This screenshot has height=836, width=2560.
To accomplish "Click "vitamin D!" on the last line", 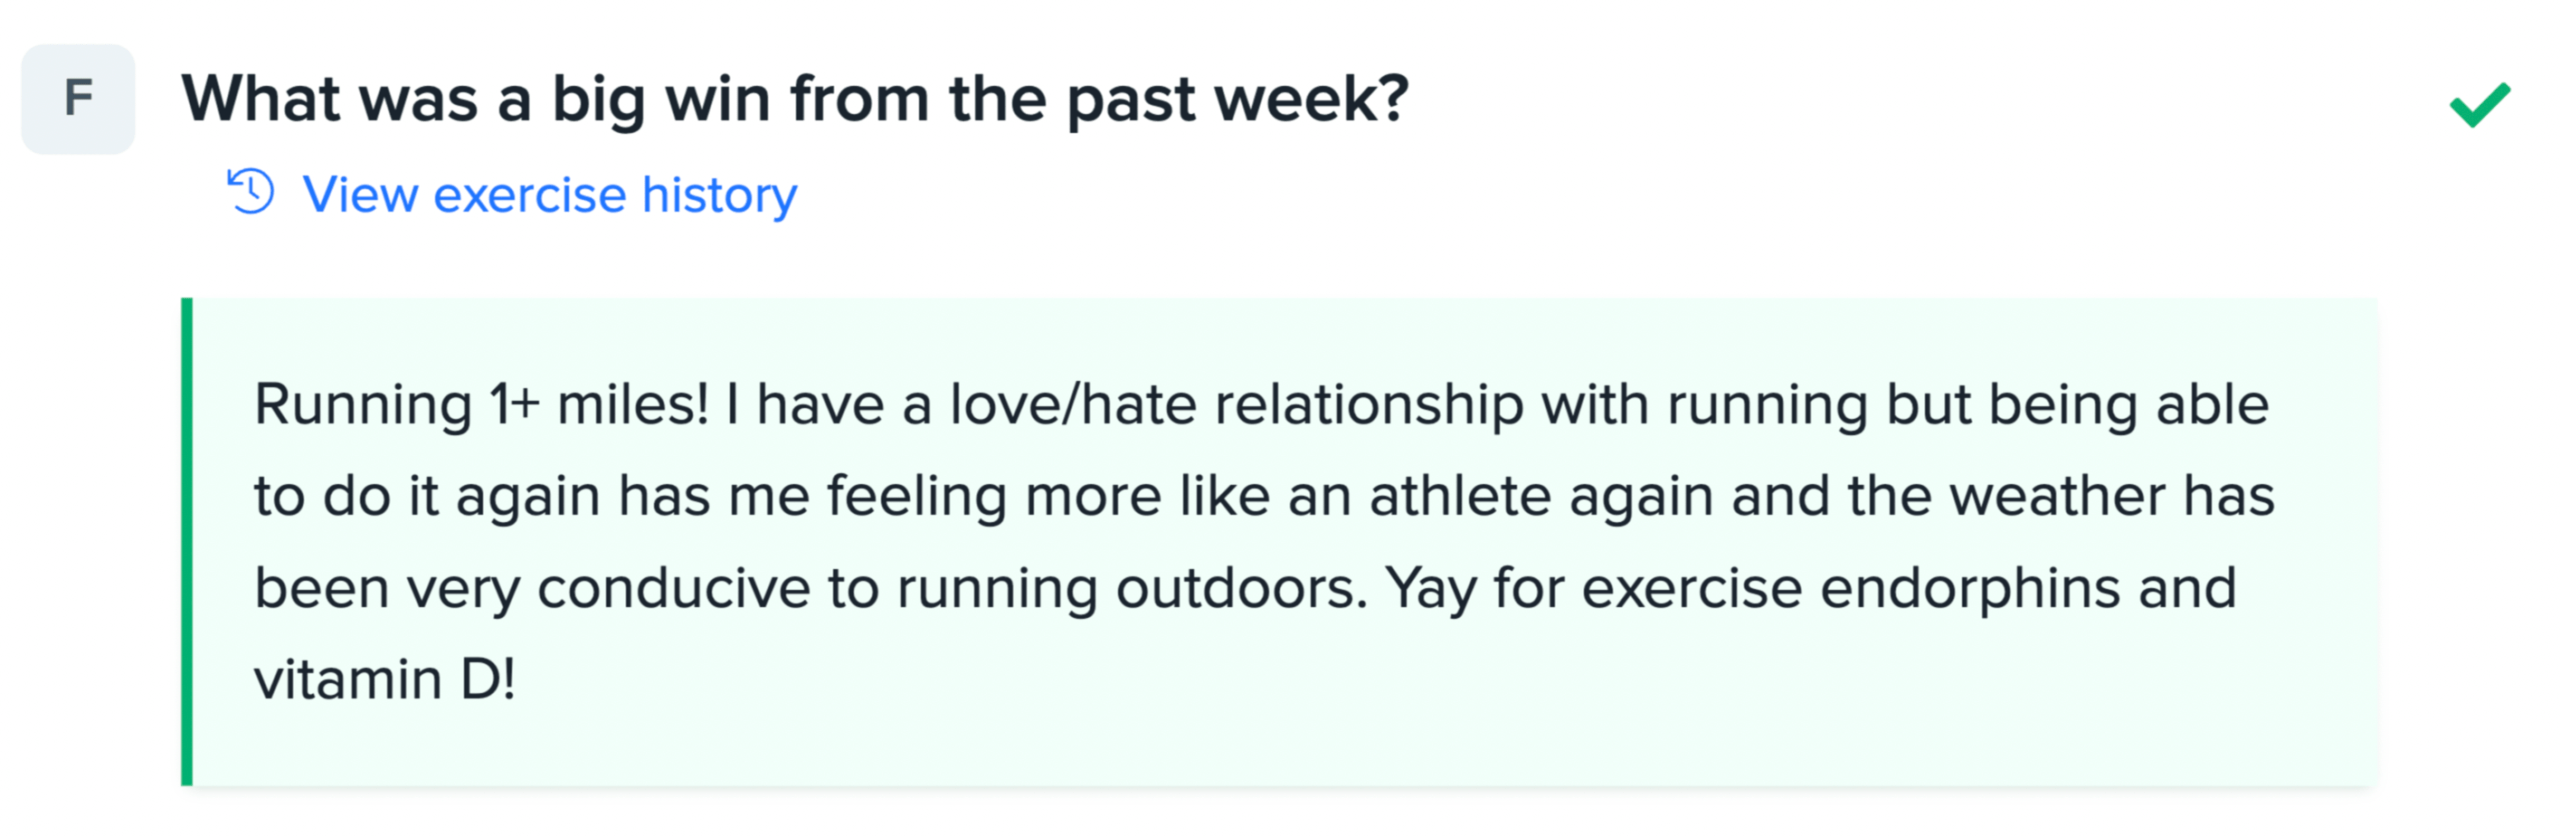I will [385, 680].
